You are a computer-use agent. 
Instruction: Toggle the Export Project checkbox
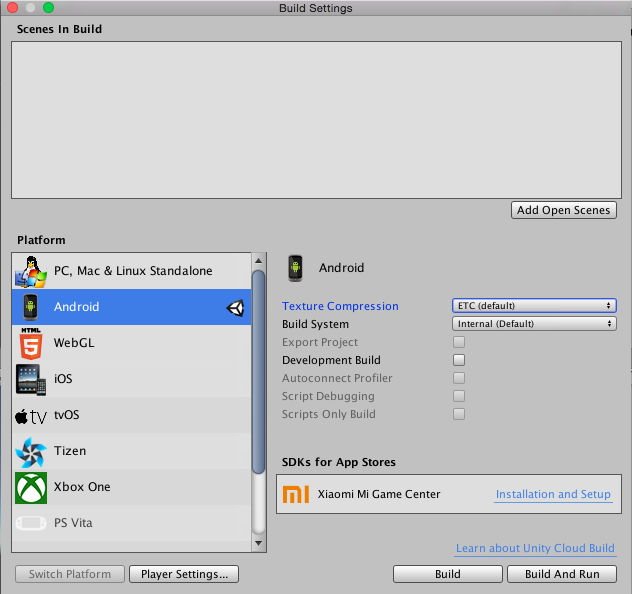click(x=459, y=342)
